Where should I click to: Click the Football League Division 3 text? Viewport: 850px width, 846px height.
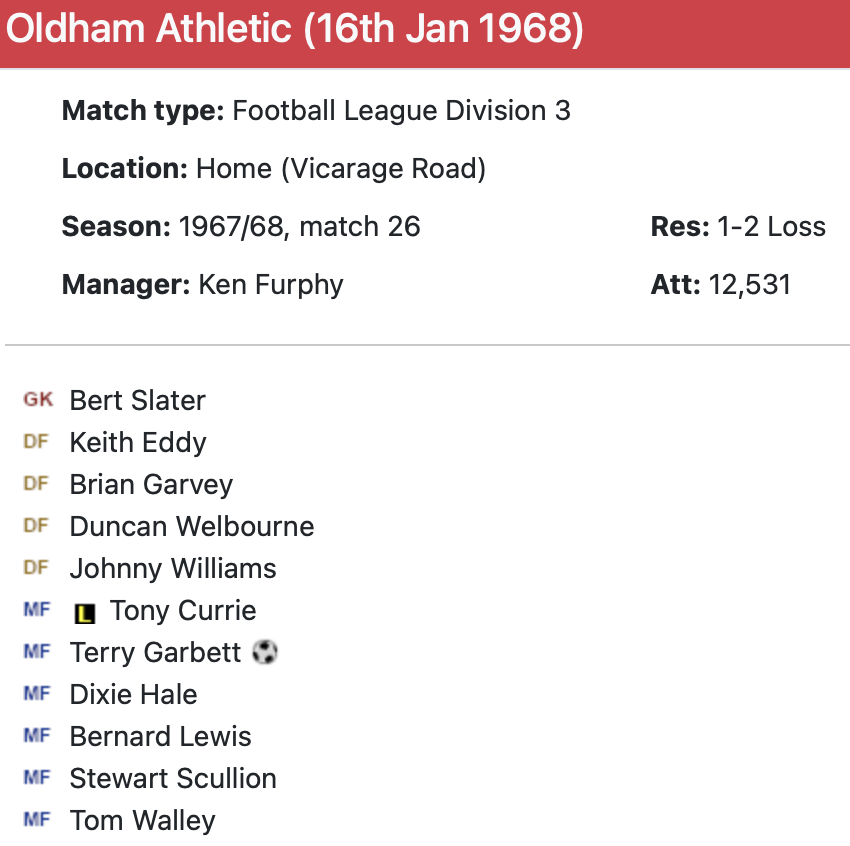pos(401,110)
